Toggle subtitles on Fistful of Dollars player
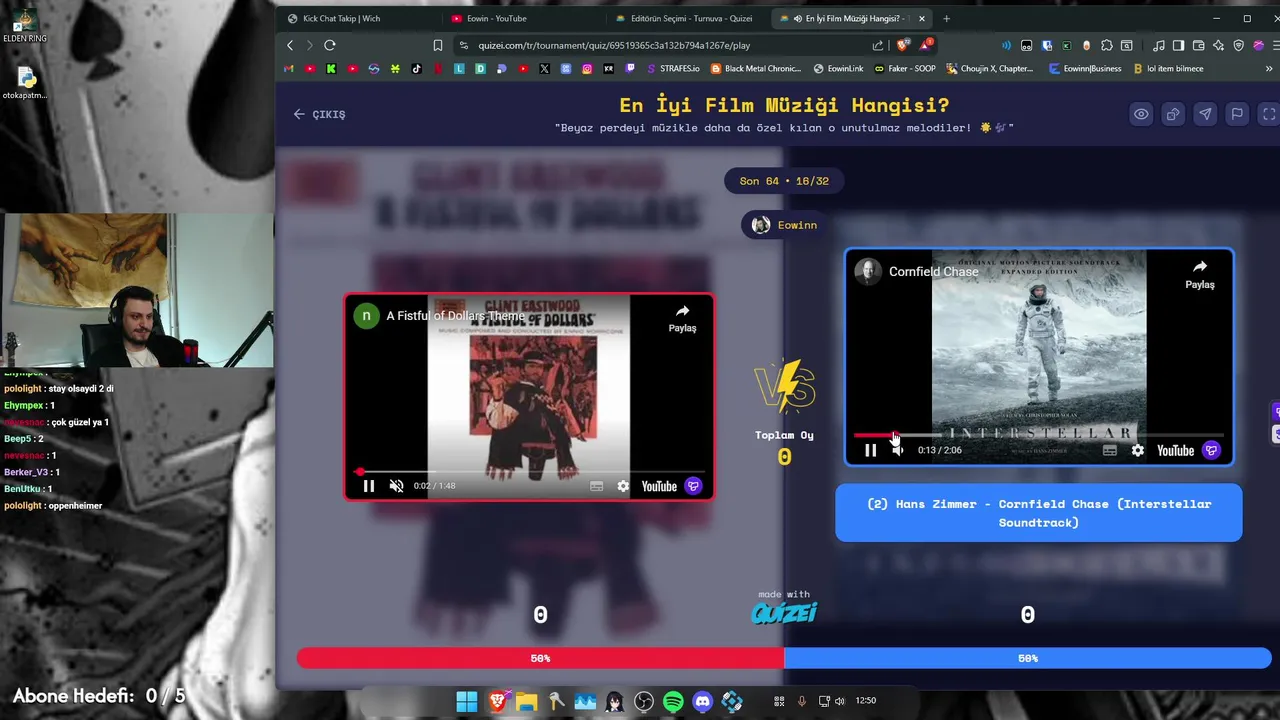1280x720 pixels. click(596, 486)
